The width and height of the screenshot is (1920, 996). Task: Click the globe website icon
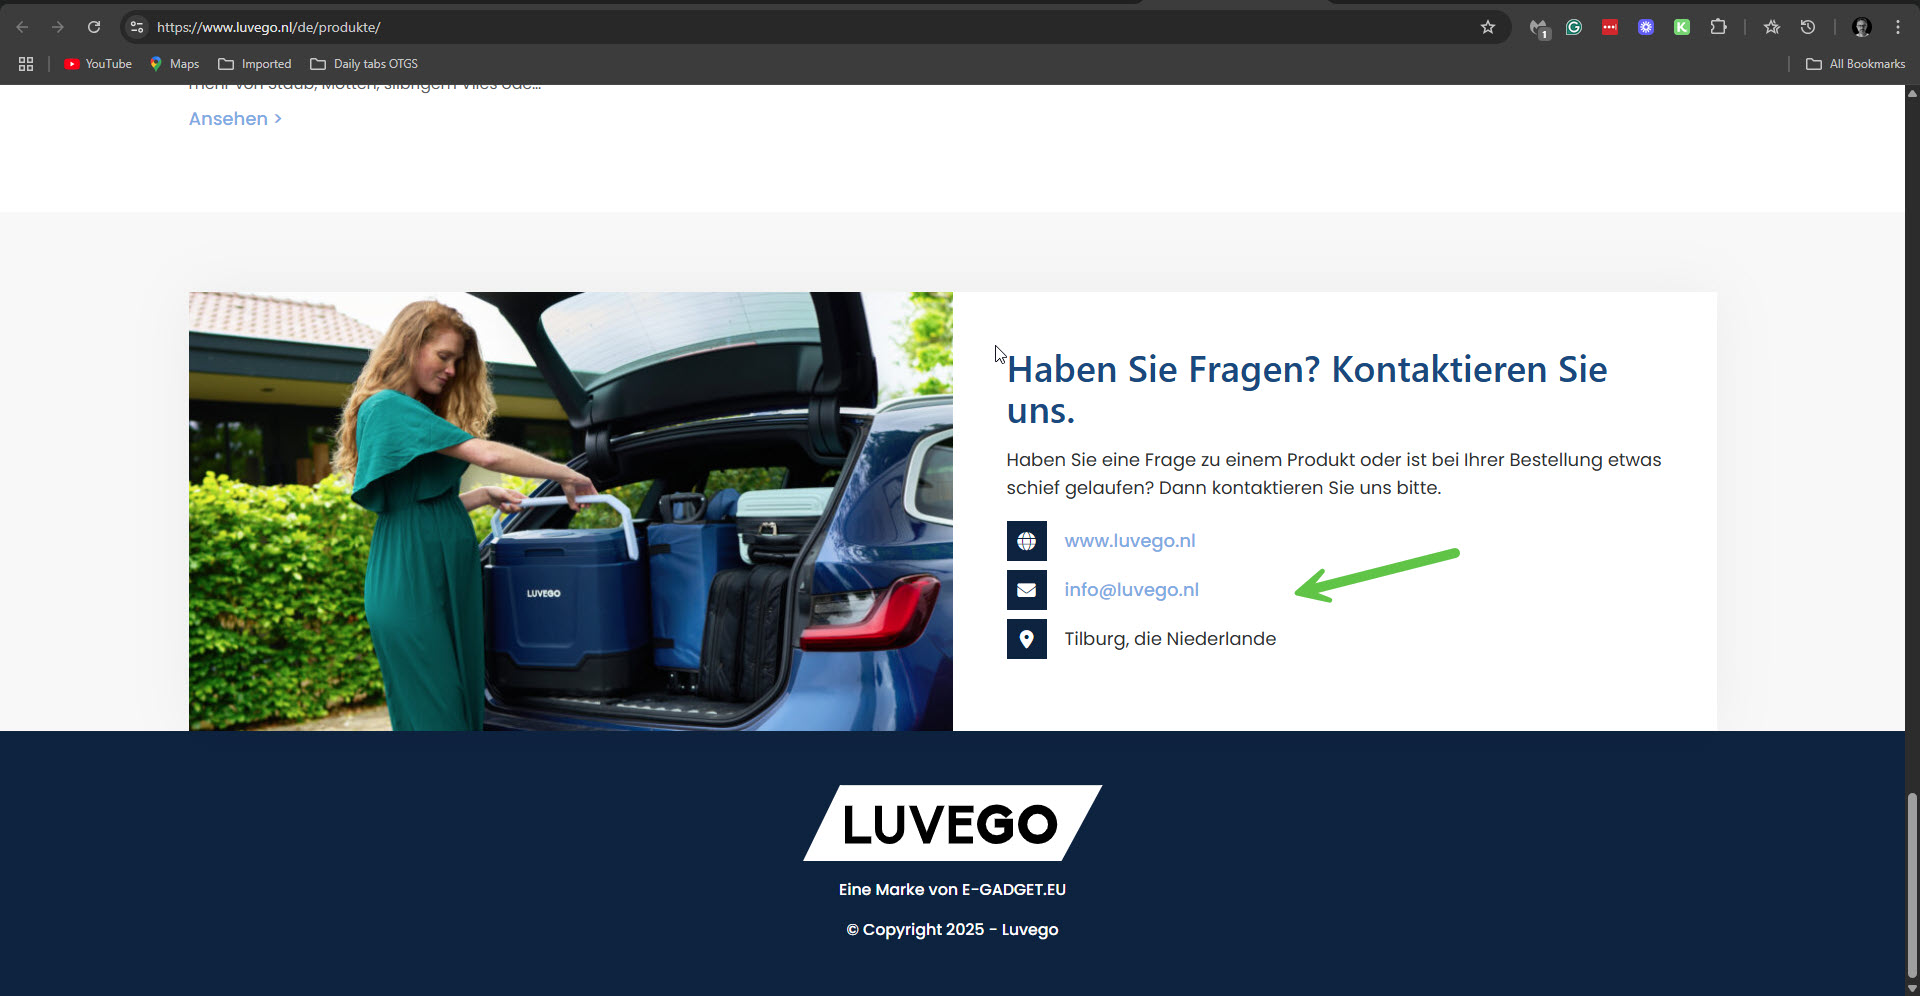[1026, 541]
